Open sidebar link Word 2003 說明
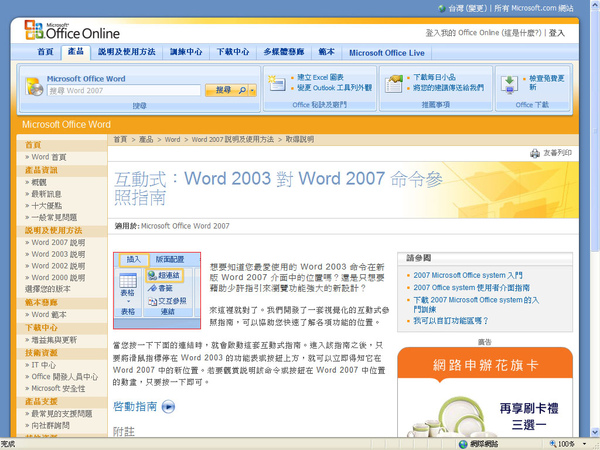Image resolution: width=600 pixels, height=450 pixels. [x=58, y=254]
